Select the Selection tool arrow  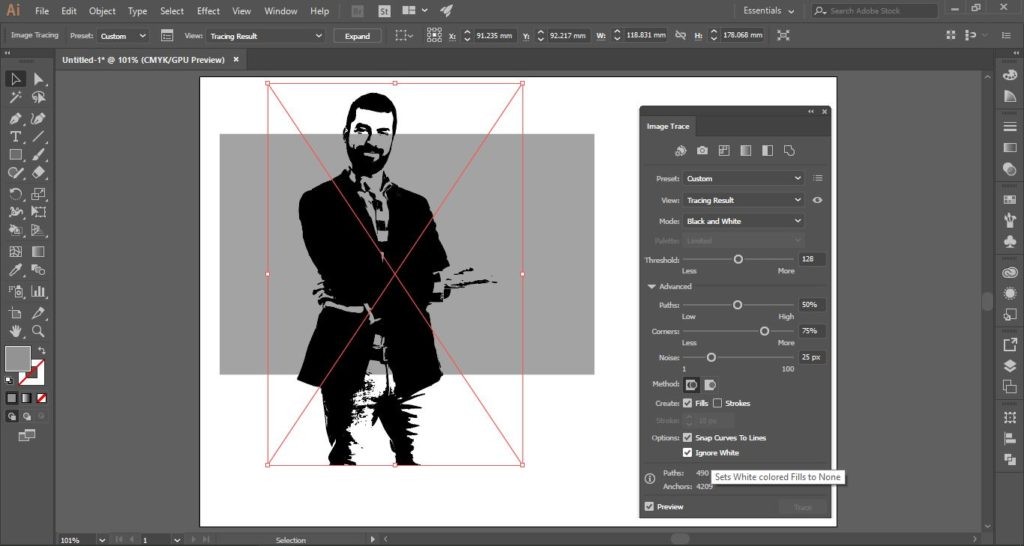[x=15, y=79]
